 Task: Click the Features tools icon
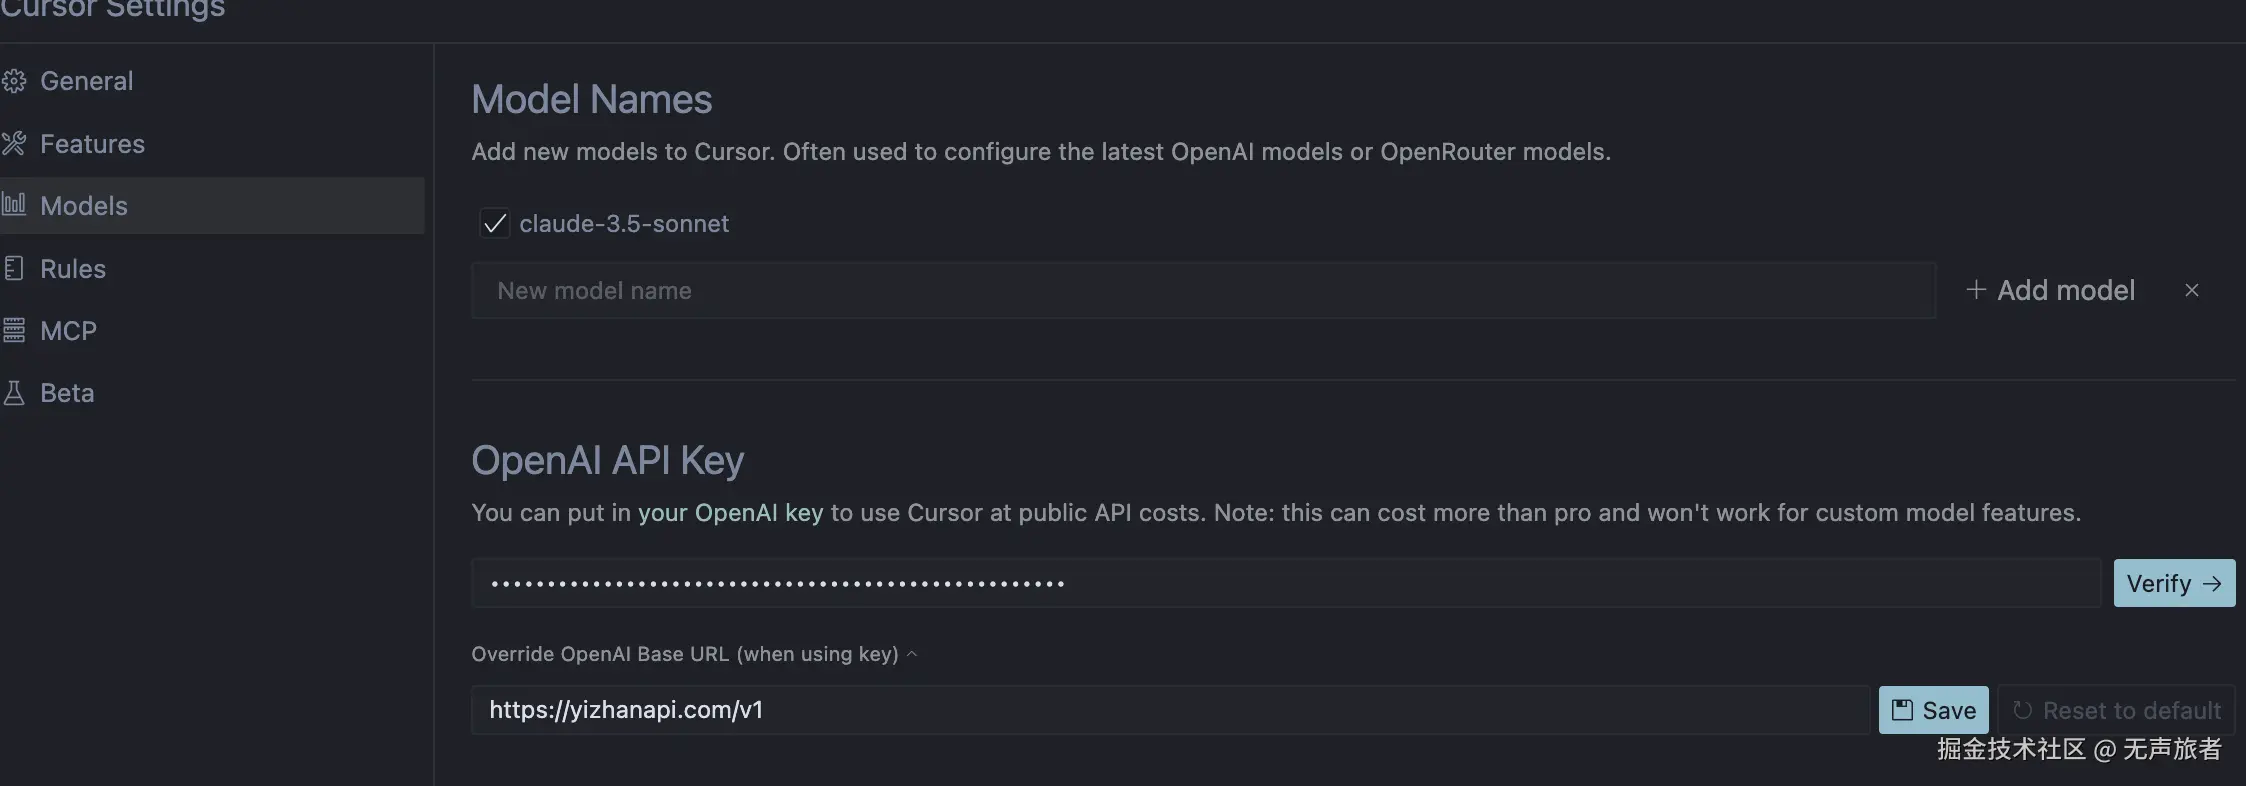(14, 144)
